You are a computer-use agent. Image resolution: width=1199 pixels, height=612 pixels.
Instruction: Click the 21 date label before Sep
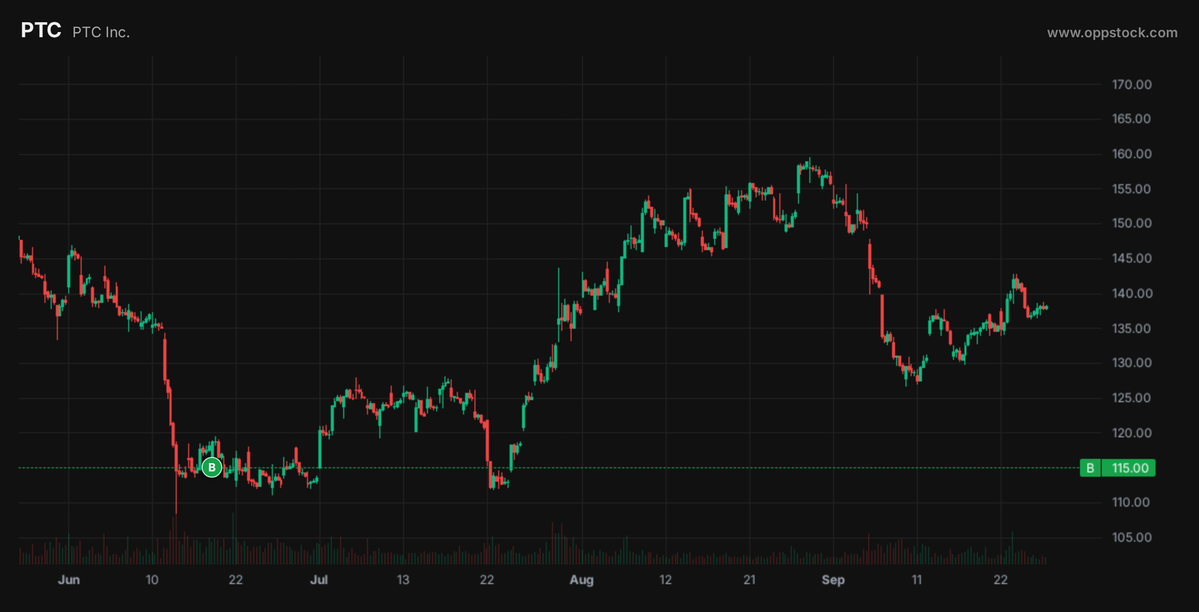coord(750,581)
